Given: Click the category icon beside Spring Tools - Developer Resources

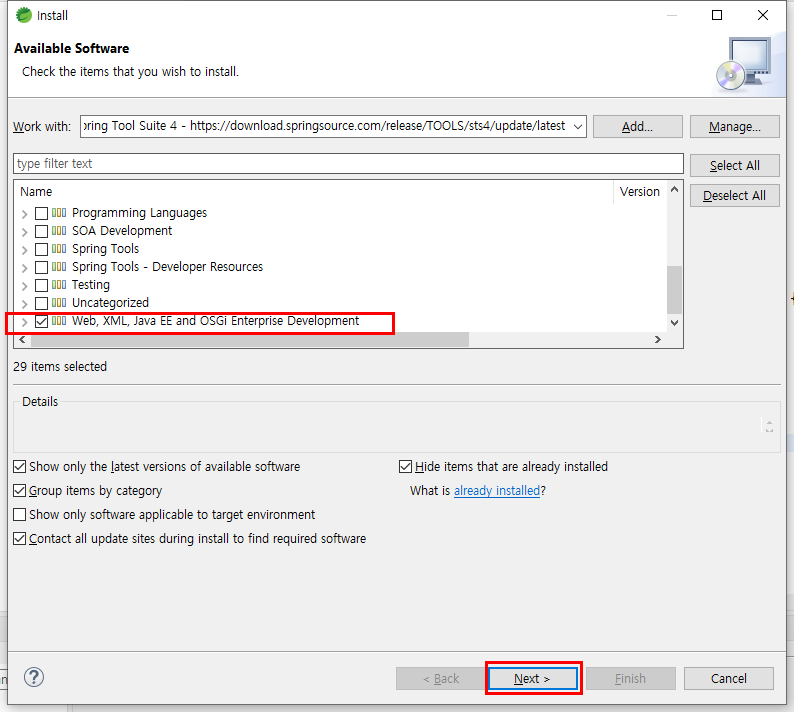Looking at the screenshot, I should click(x=59, y=267).
